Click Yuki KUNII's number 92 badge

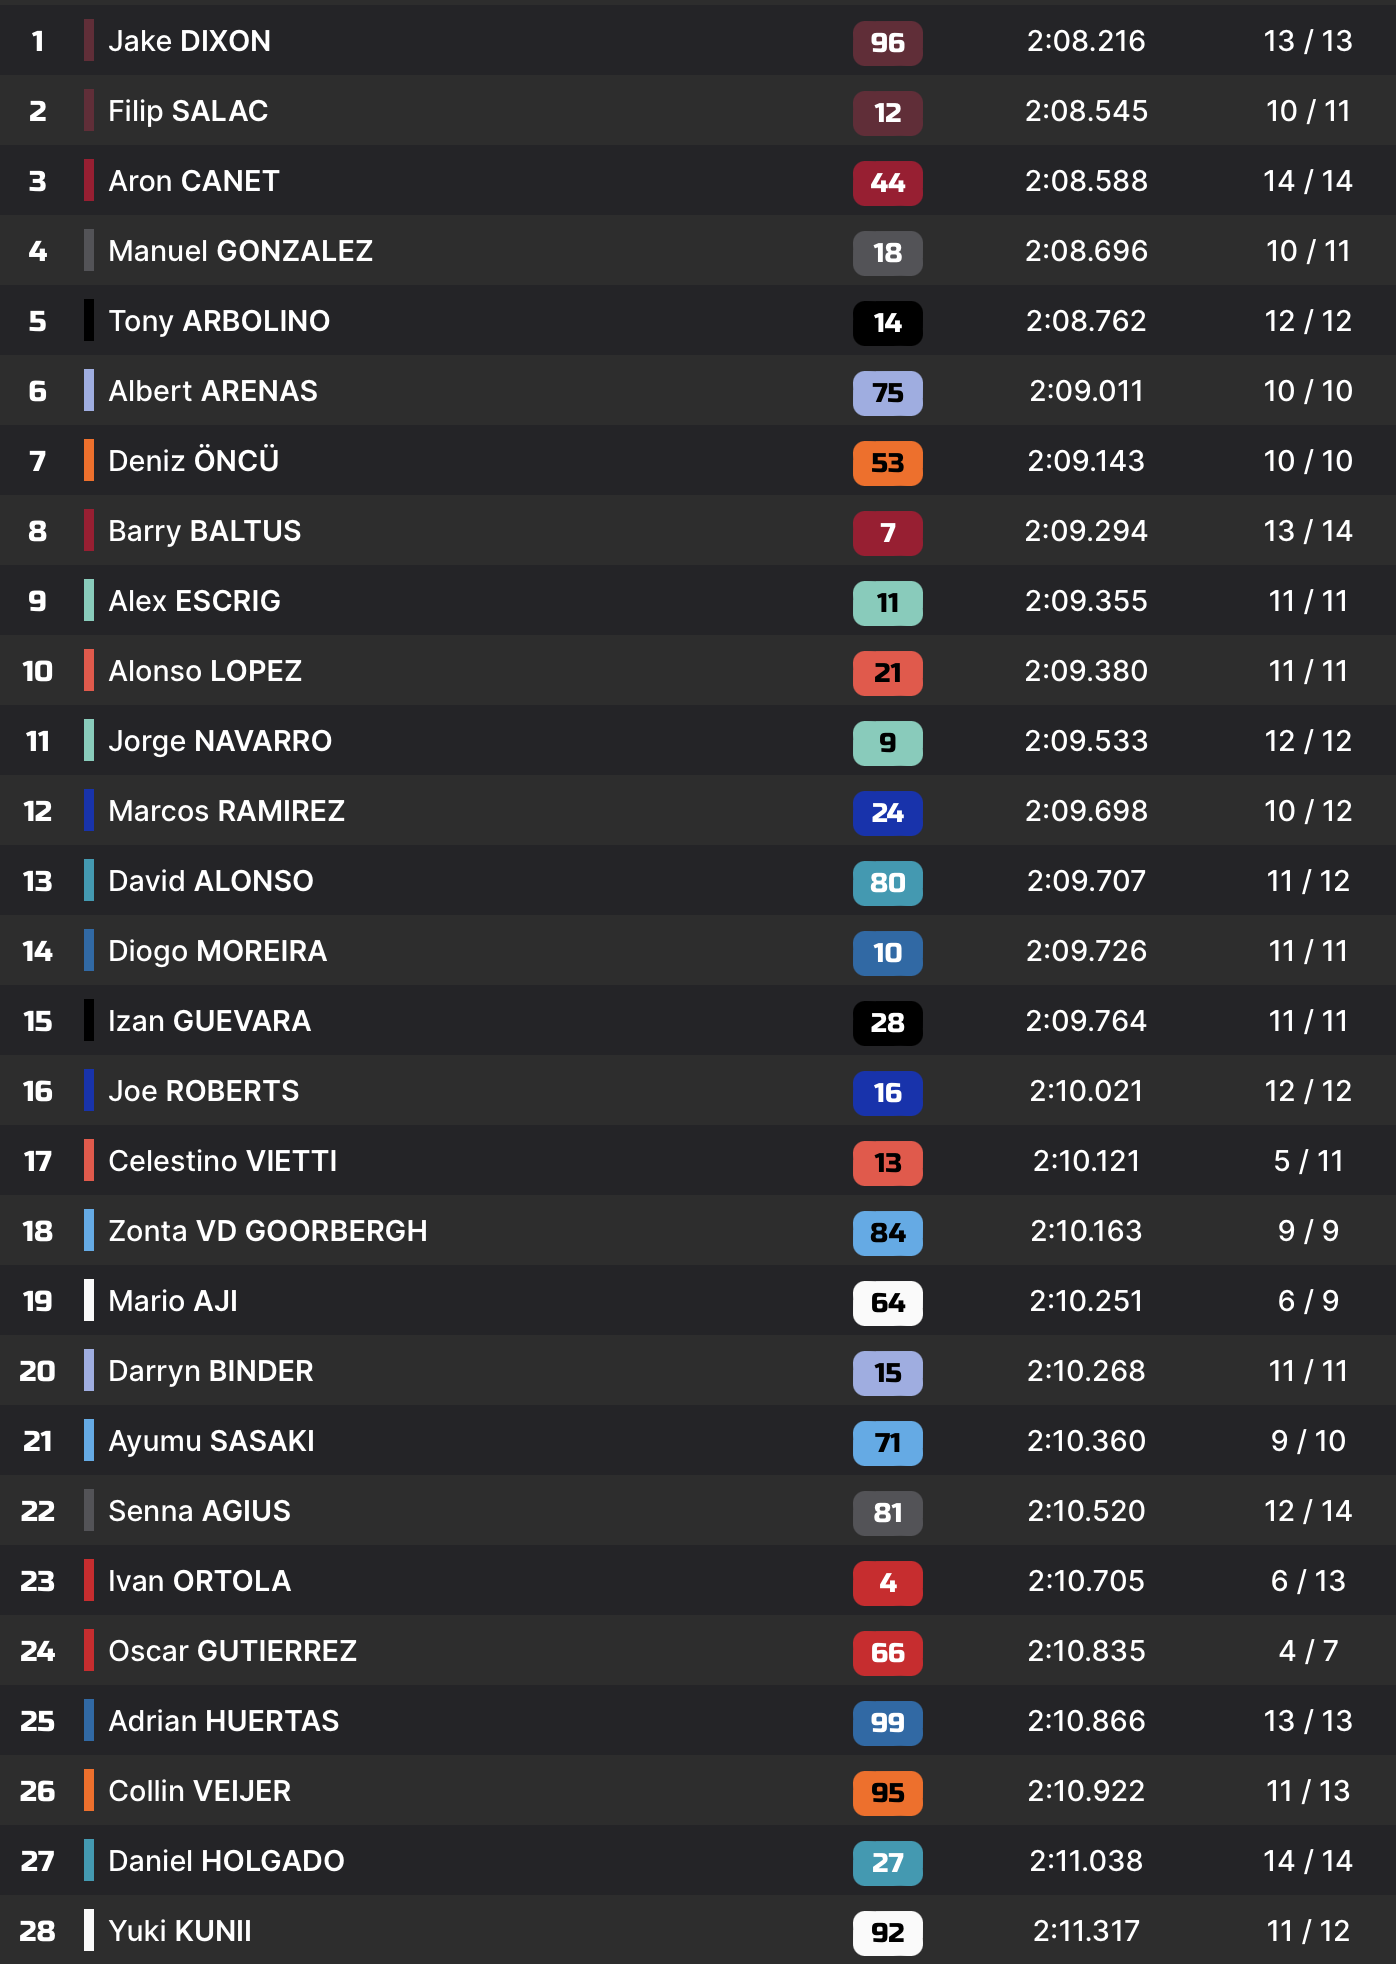coord(887,1933)
